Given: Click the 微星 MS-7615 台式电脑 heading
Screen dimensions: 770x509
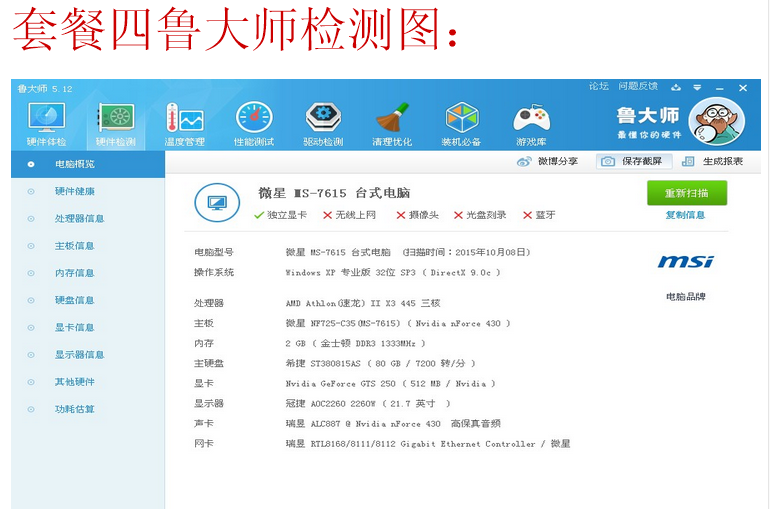Looking at the screenshot, I should (x=334, y=193).
